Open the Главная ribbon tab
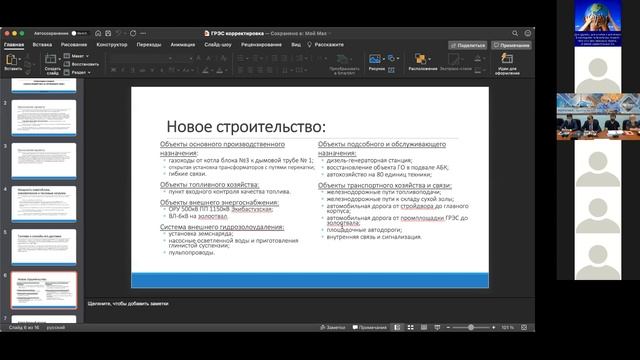Image resolution: width=640 pixels, height=360 pixels. tap(14, 45)
